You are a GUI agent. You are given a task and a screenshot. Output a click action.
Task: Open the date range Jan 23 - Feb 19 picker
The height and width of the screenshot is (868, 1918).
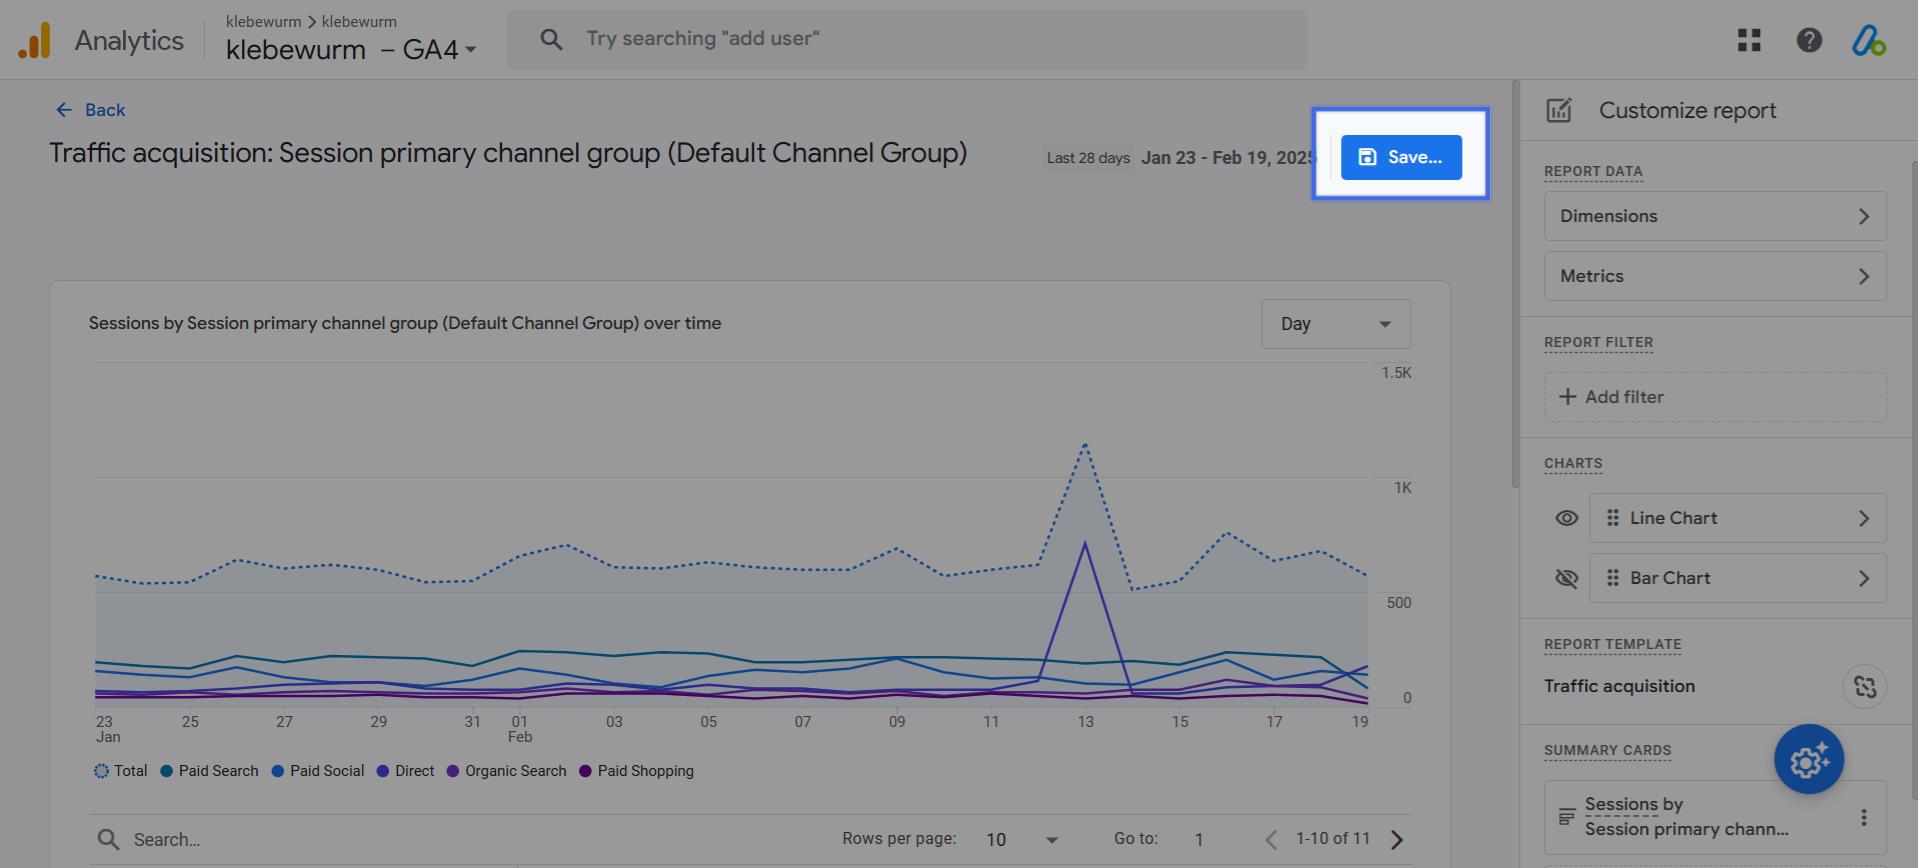(1228, 158)
